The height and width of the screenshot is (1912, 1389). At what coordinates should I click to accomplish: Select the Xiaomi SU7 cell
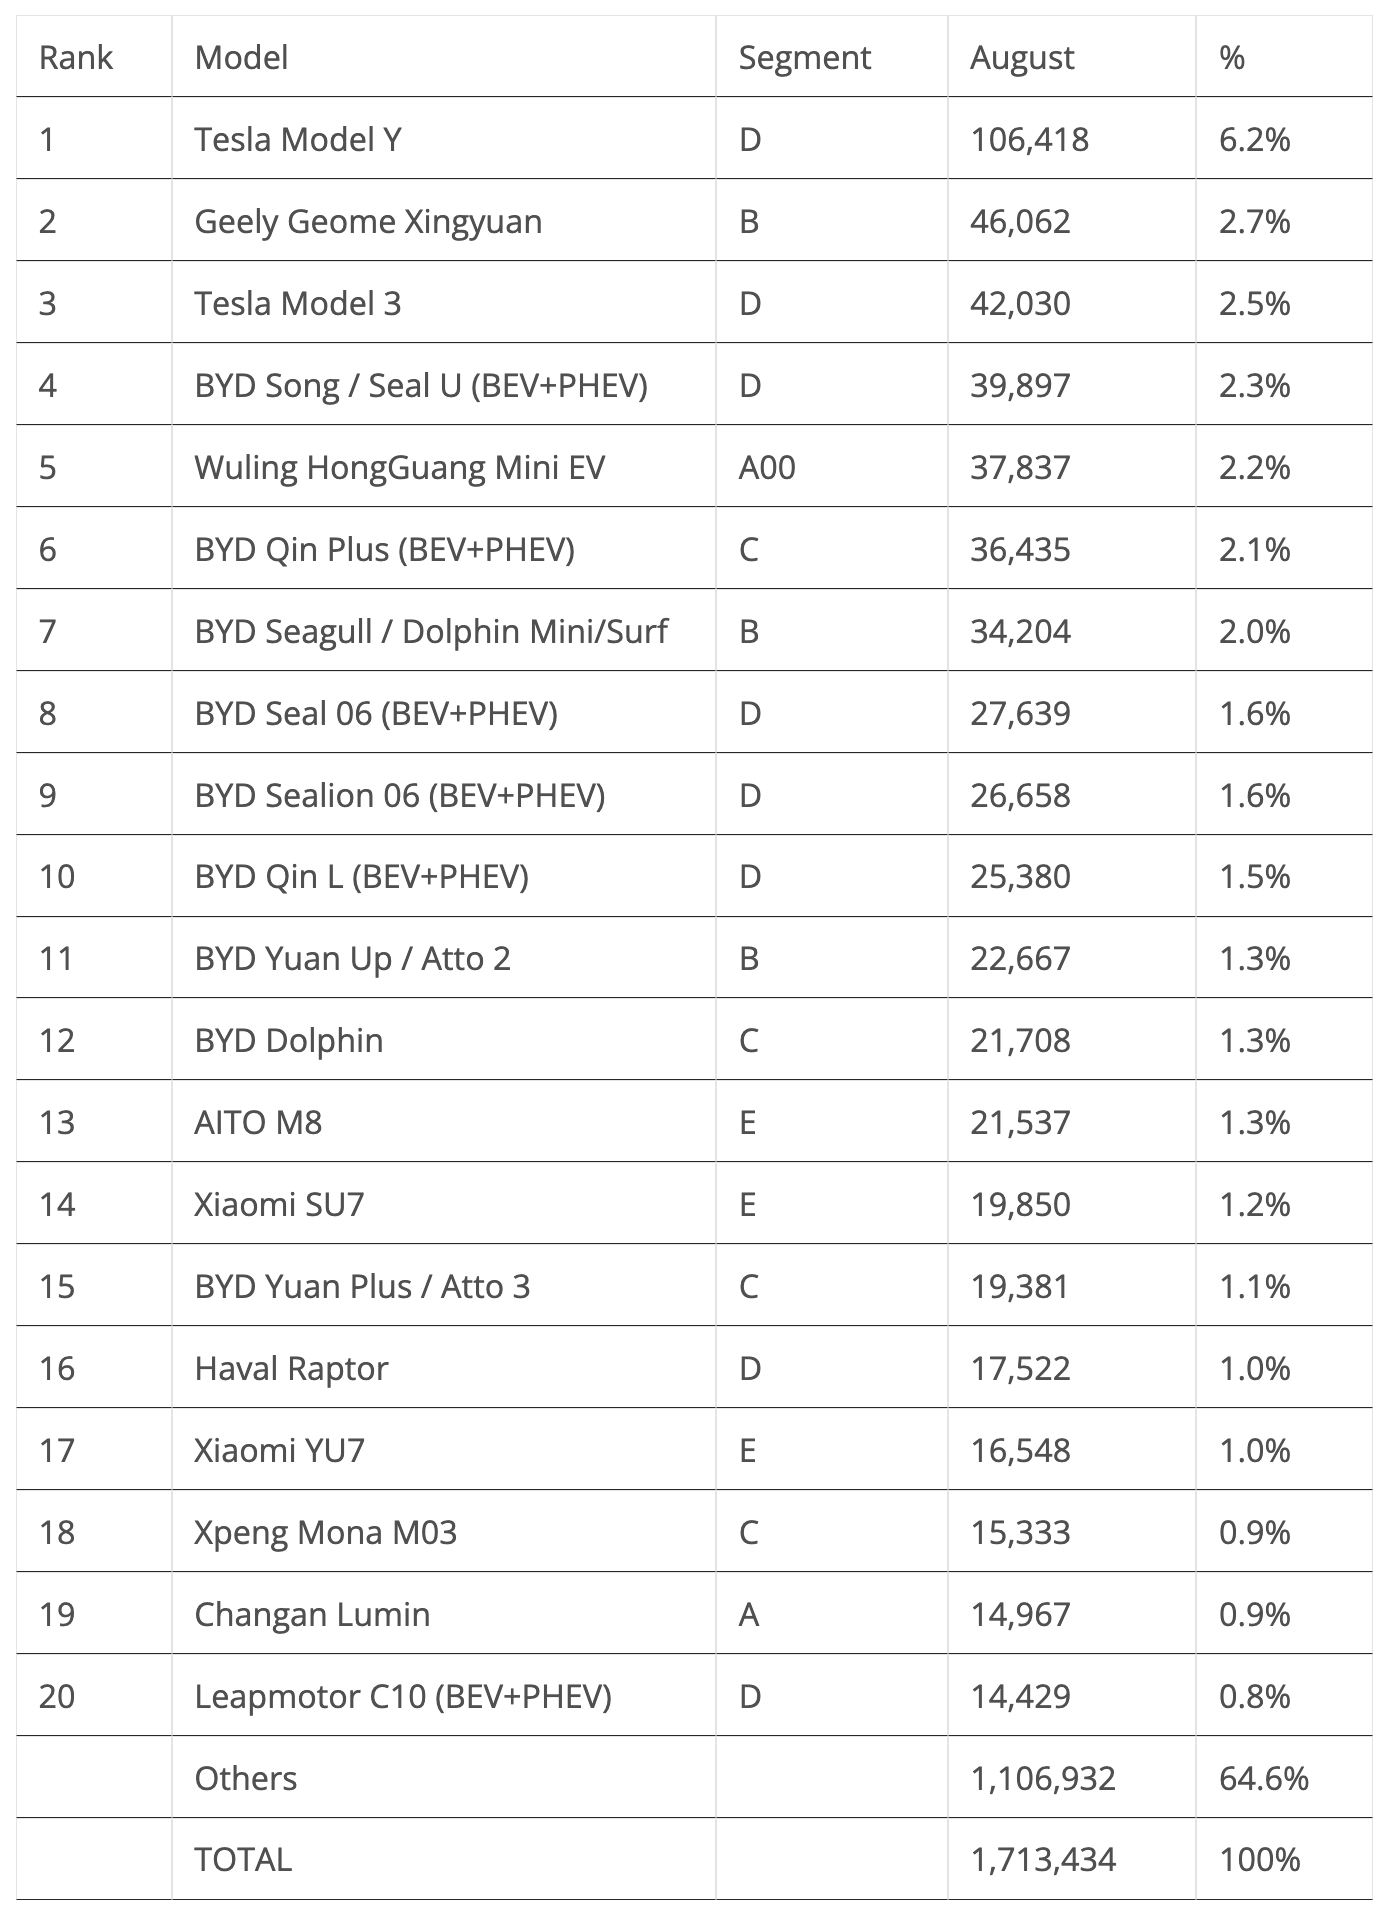[279, 1204]
